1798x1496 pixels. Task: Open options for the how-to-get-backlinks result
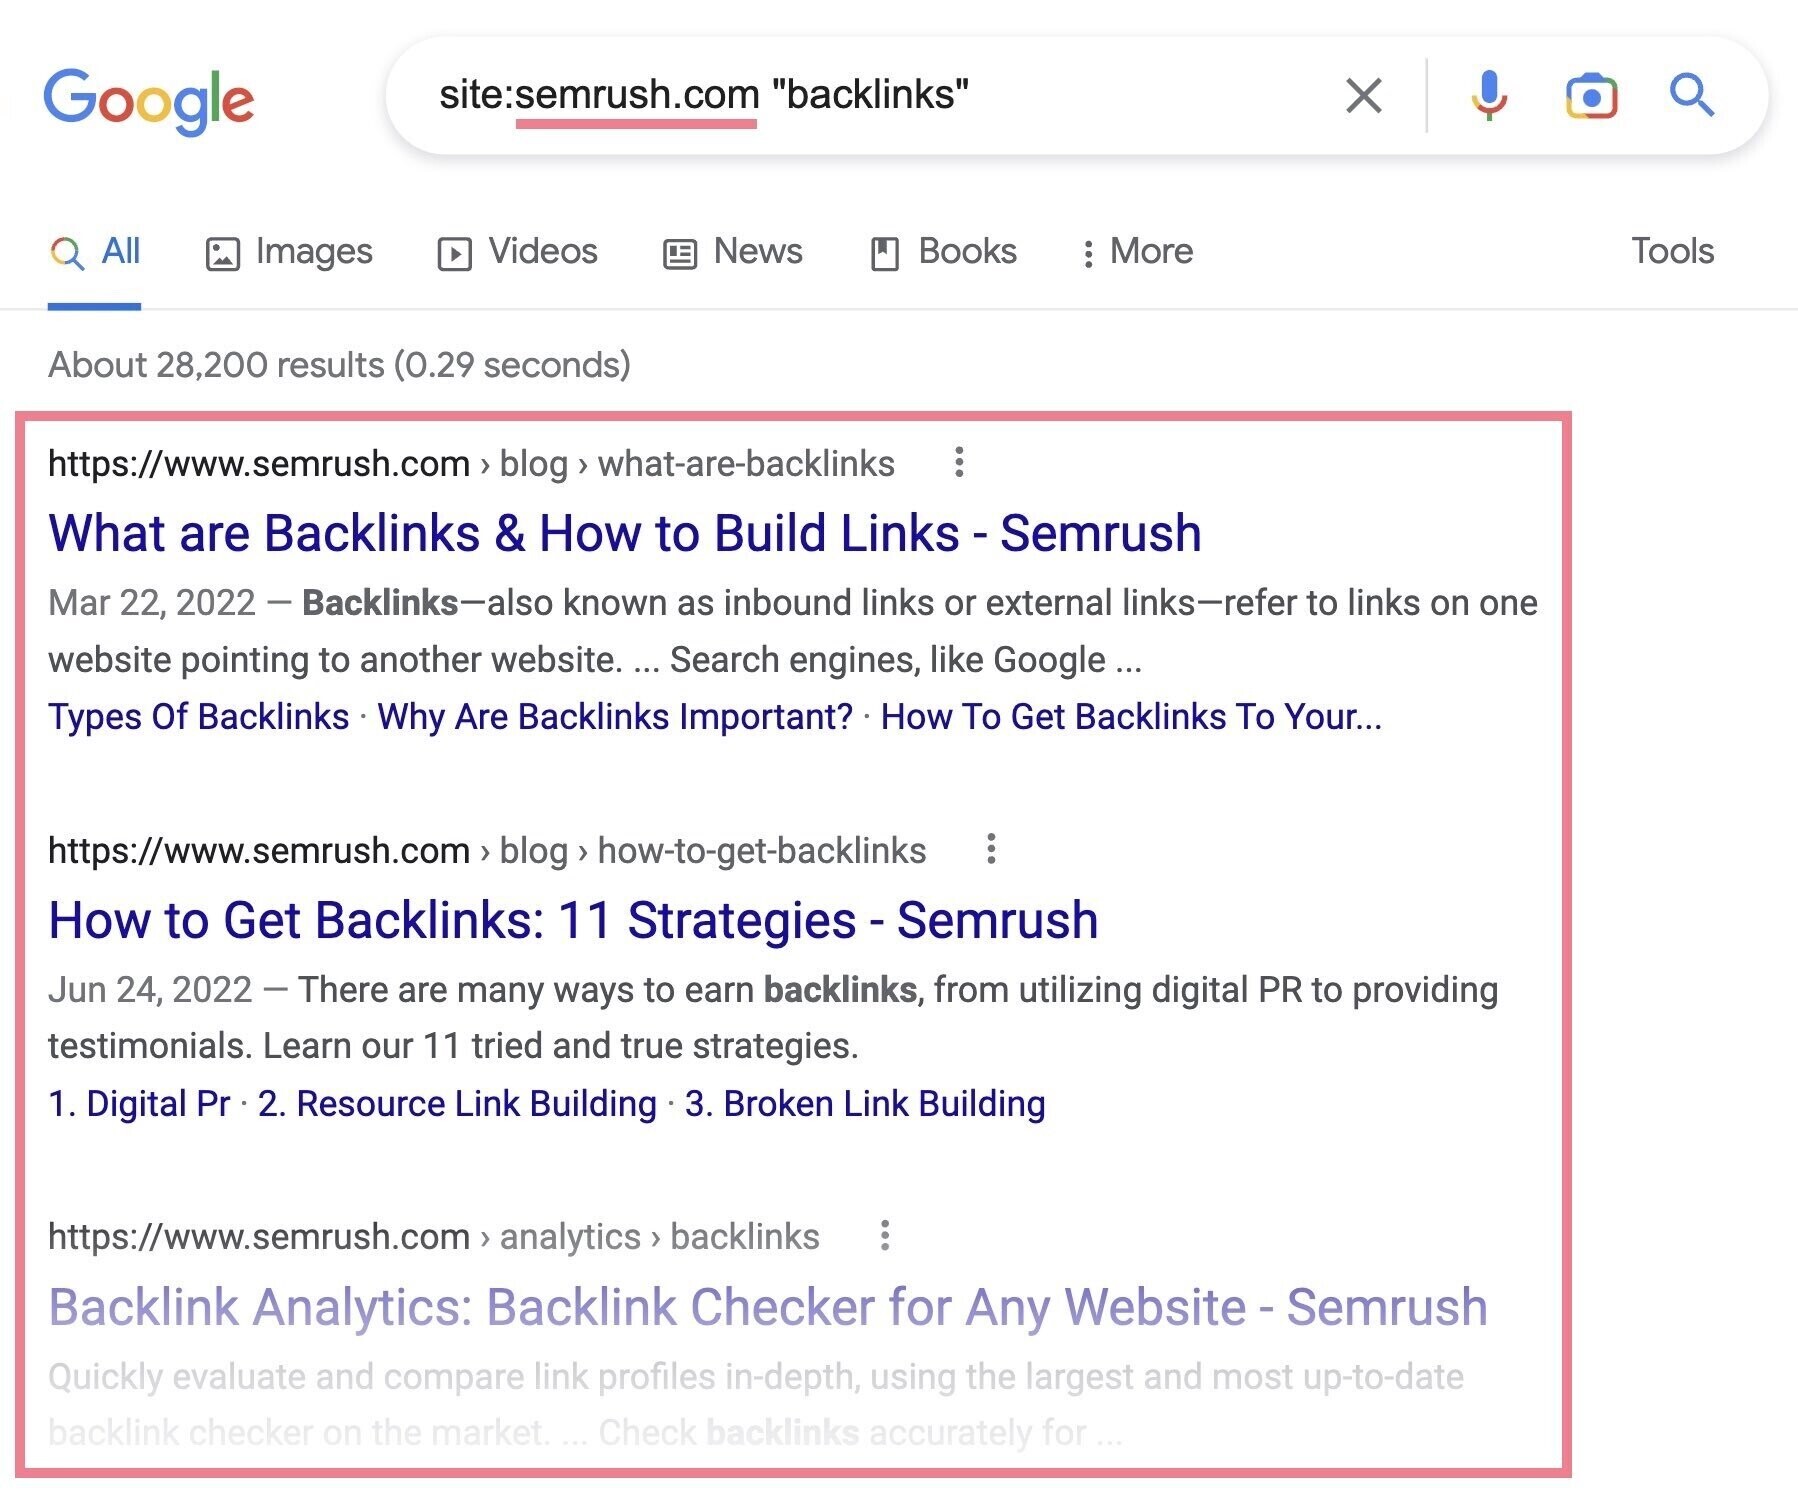991,849
